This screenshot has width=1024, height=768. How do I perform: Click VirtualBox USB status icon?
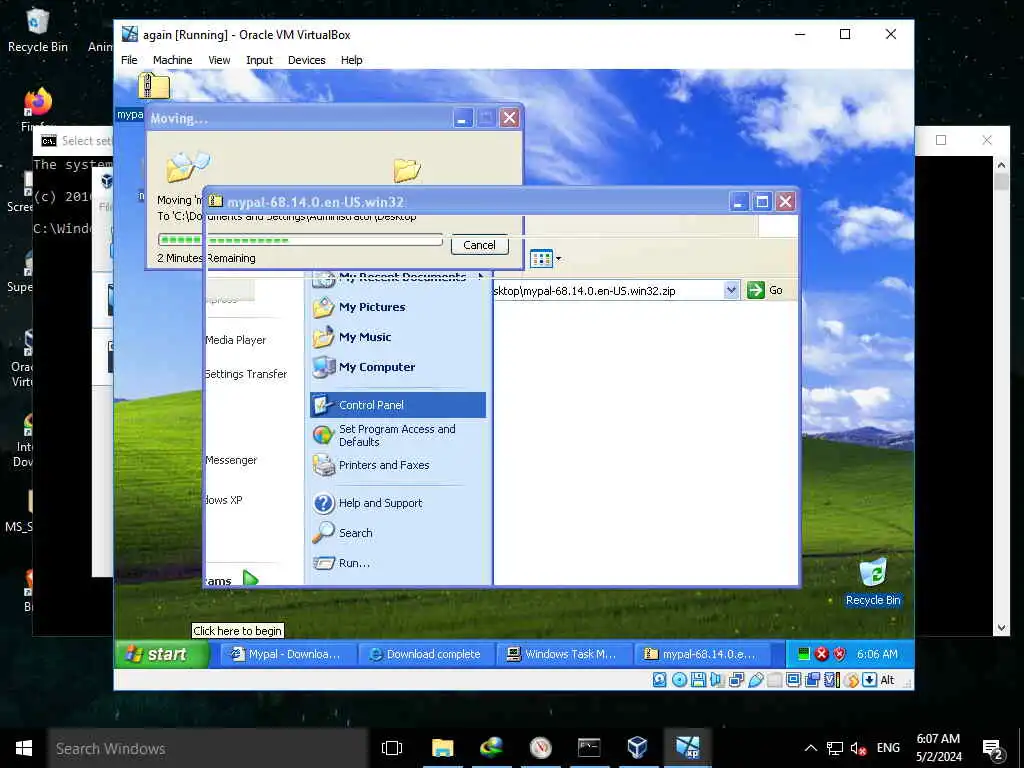tap(756, 680)
